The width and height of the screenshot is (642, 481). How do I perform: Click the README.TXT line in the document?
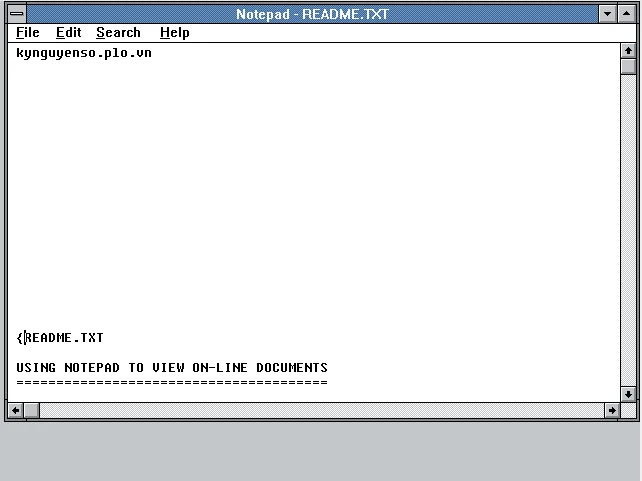[64, 338]
